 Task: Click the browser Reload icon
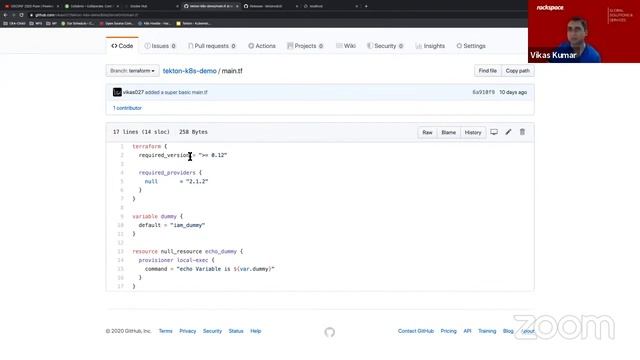click(22, 15)
